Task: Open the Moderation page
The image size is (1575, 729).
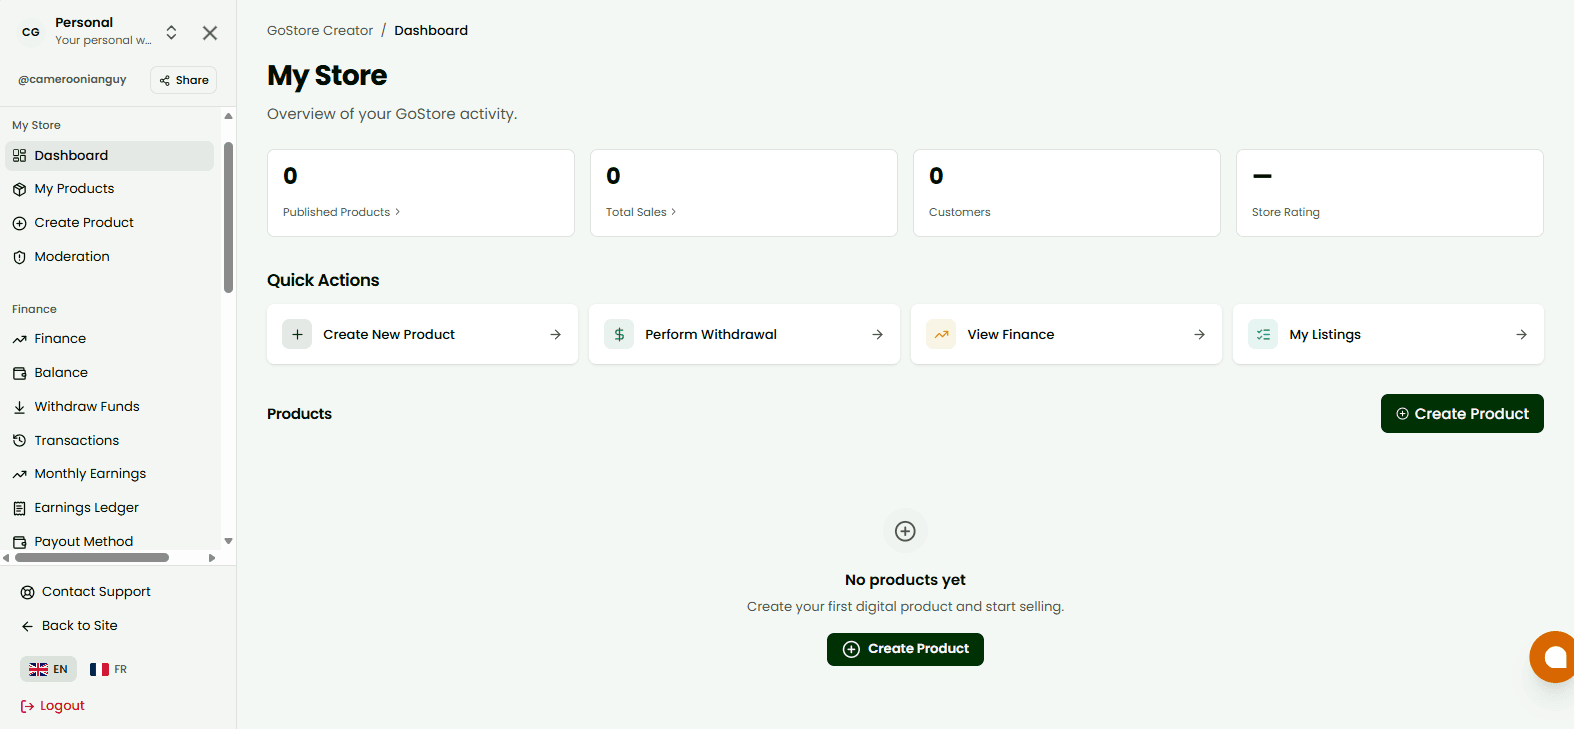Action: [109, 257]
